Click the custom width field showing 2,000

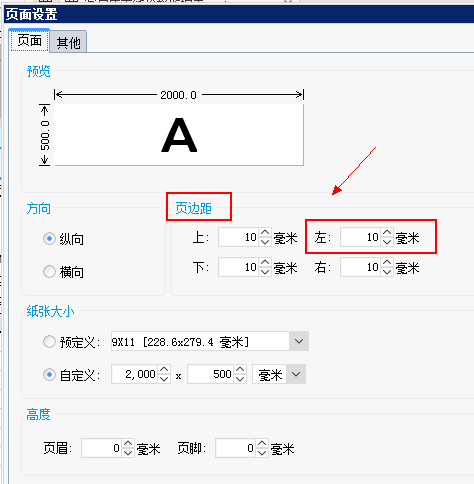pos(135,374)
